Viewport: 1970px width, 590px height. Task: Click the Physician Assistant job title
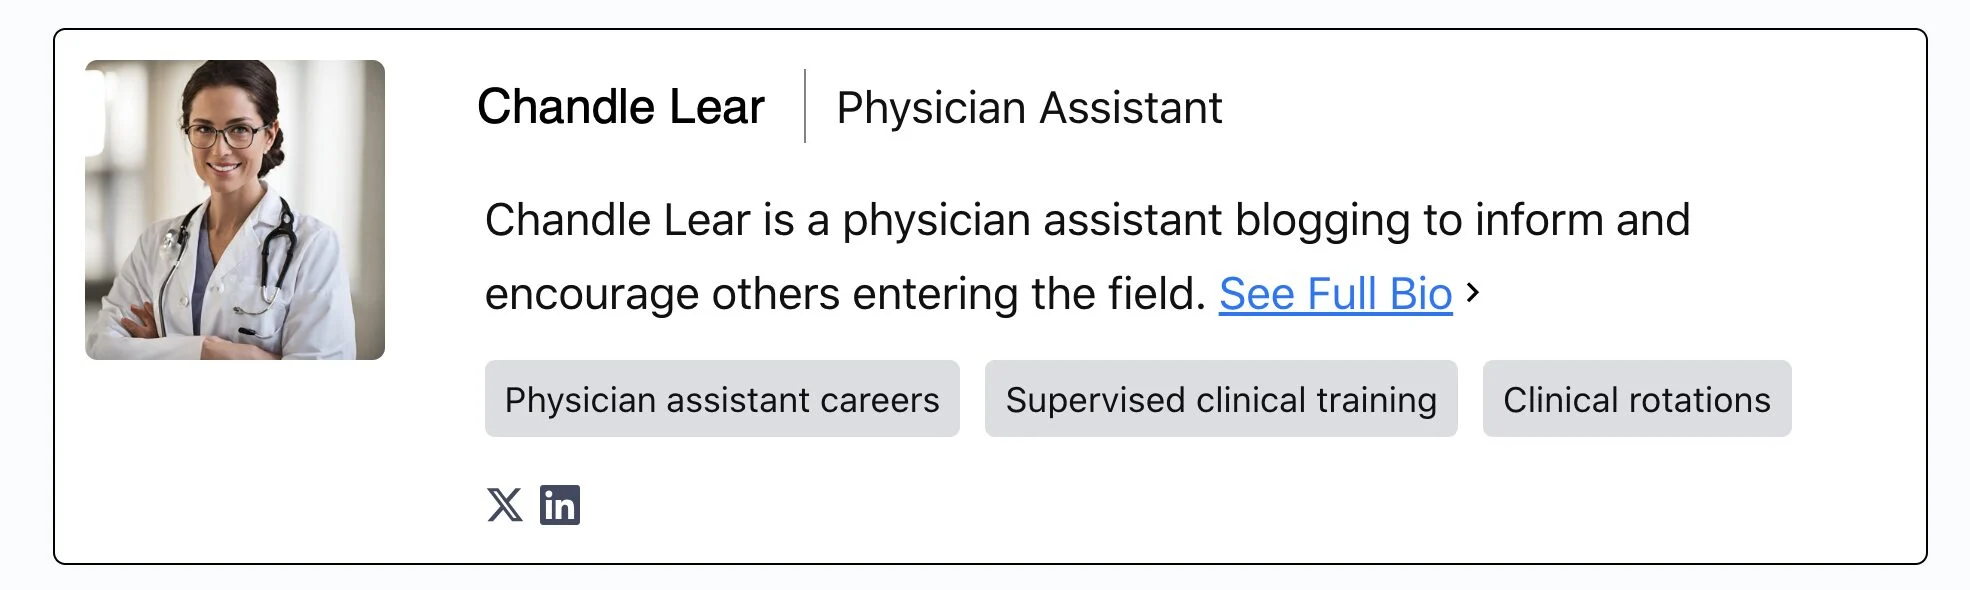tap(1029, 108)
